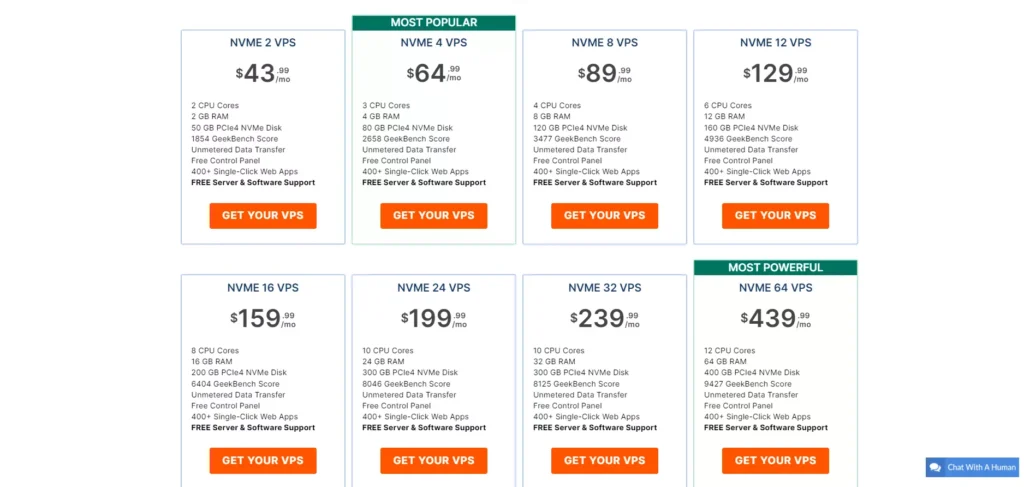Click the $64.99/mo price
This screenshot has height=487, width=1024.
coord(434,74)
